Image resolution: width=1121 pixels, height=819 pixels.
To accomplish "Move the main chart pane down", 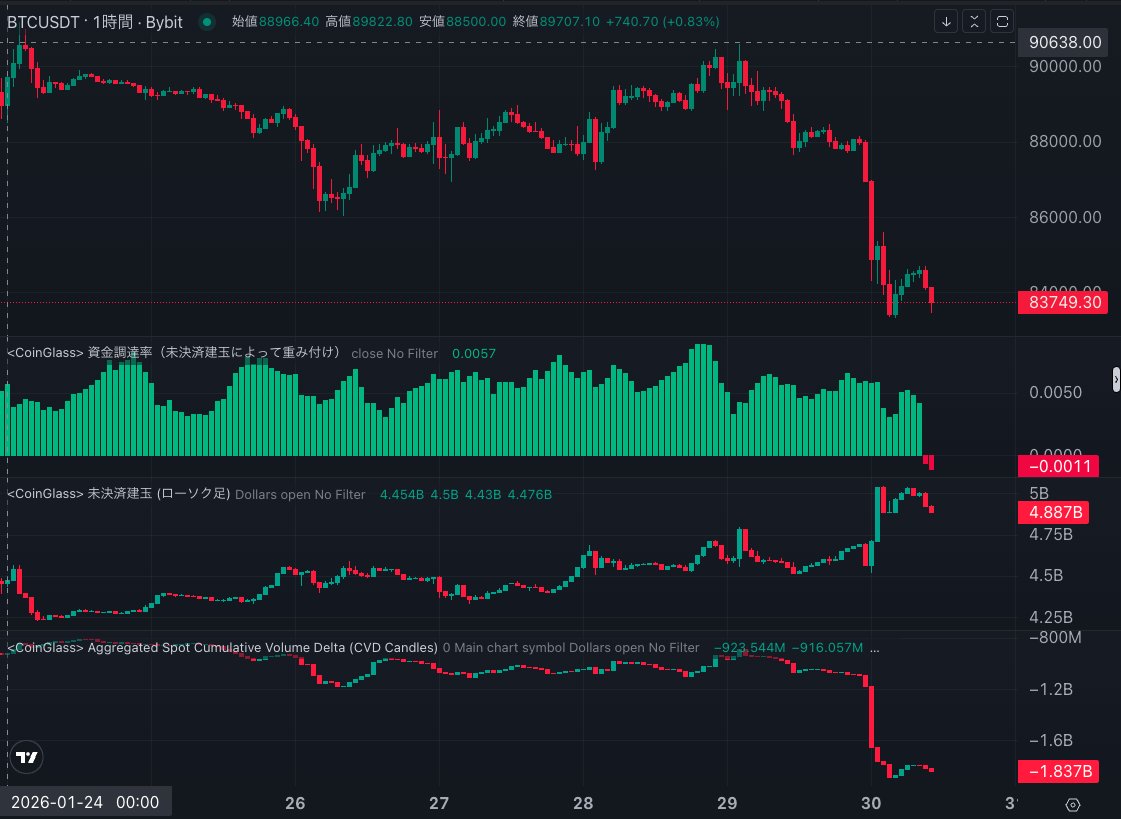I will pos(946,21).
